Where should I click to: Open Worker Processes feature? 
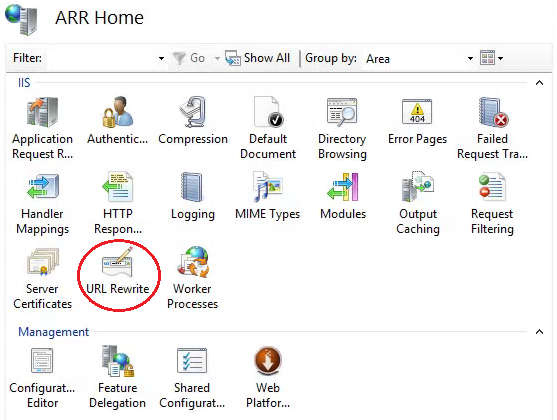(193, 263)
